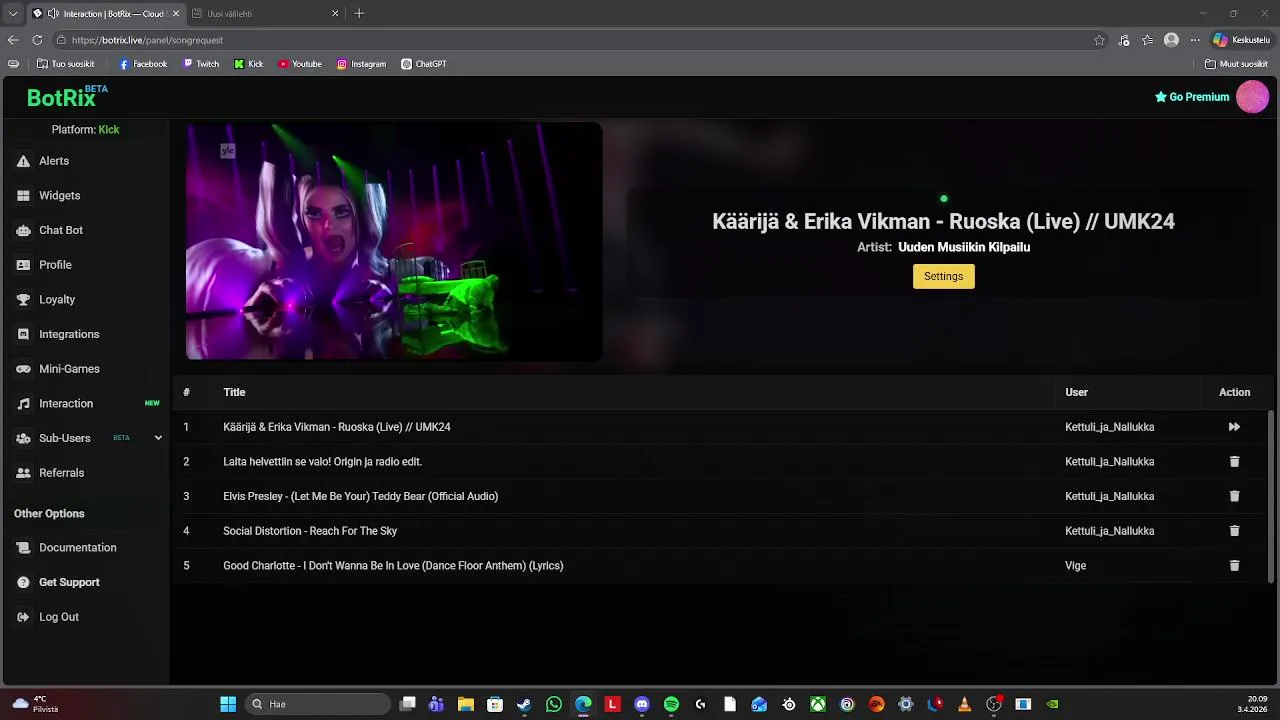
Task: Open the weather widget in the taskbar
Action: coord(35,704)
